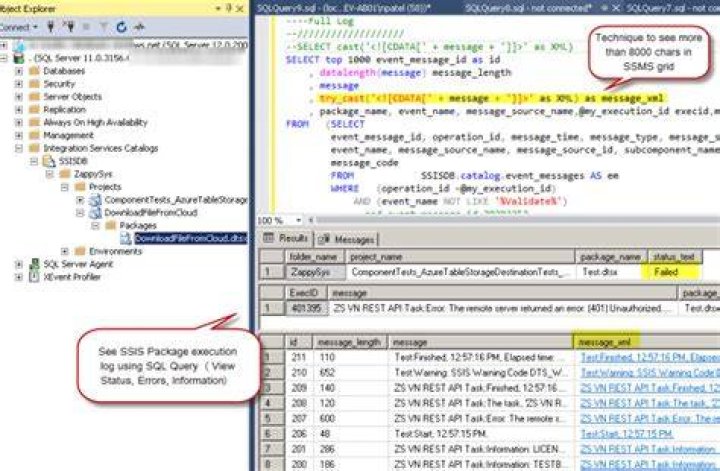This screenshot has height=471, width=720.
Task: Close the SQLQuery8.sql tab
Action: pyautogui.click(x=617, y=8)
